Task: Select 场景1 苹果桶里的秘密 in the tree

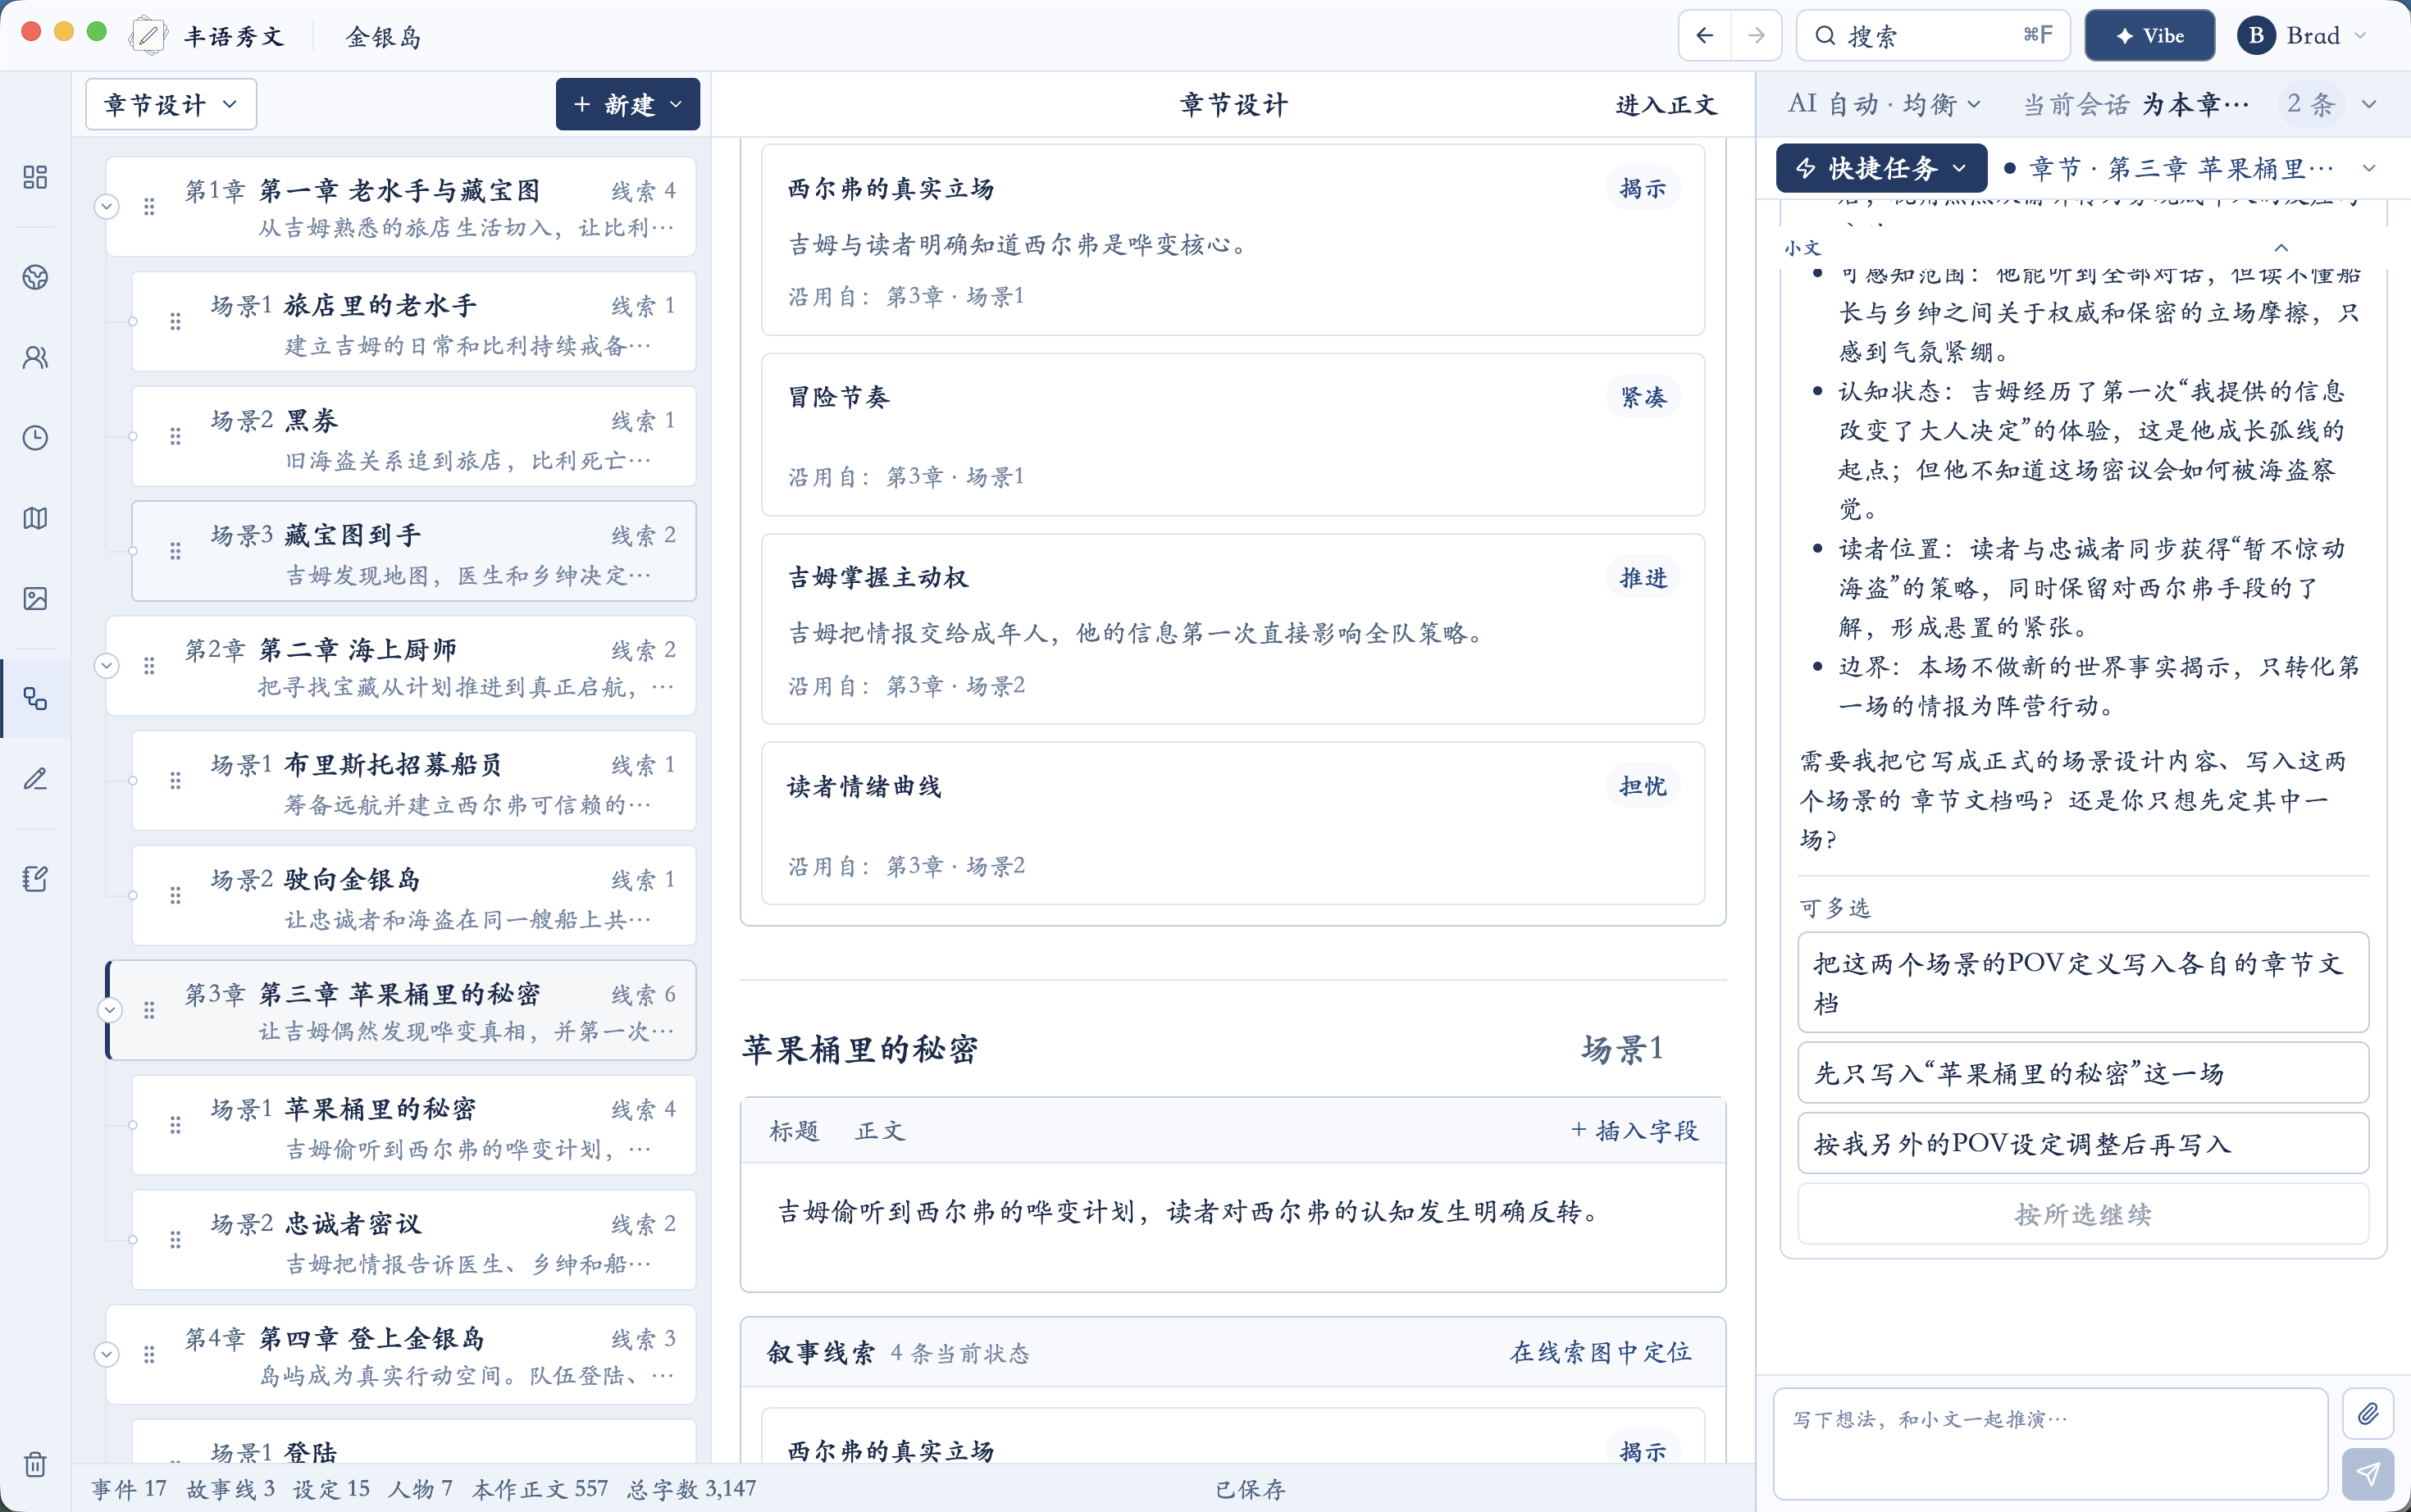Action: (414, 1125)
